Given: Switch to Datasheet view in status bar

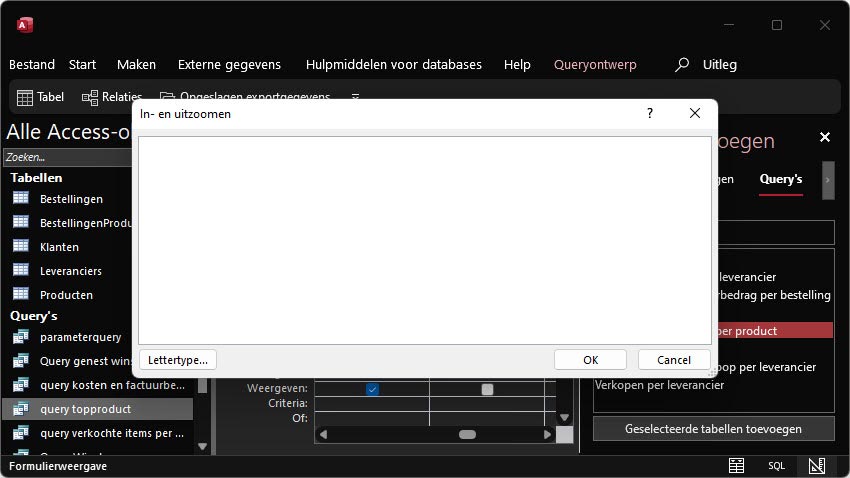Looking at the screenshot, I should 736,466.
